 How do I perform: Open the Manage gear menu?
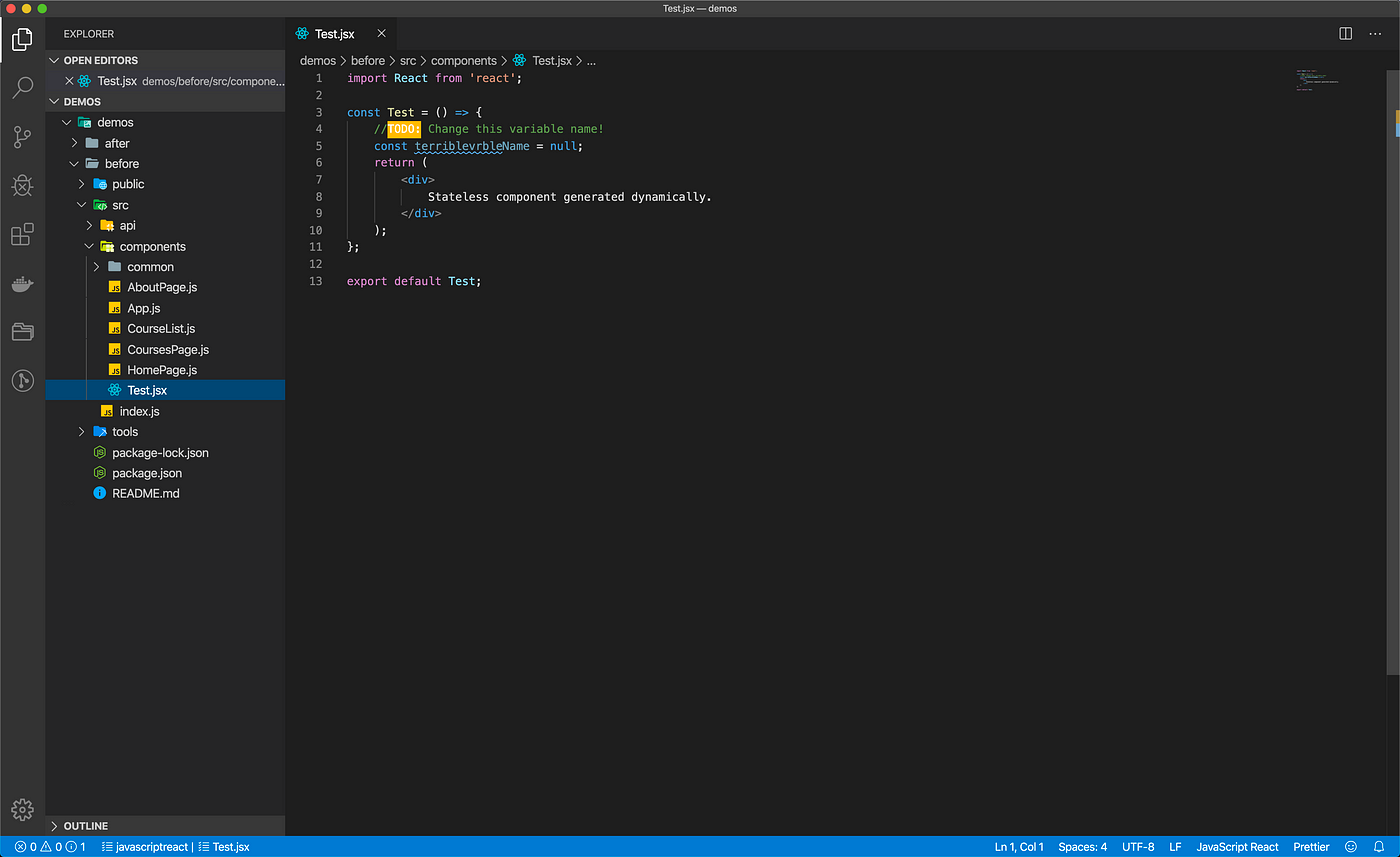(22, 810)
